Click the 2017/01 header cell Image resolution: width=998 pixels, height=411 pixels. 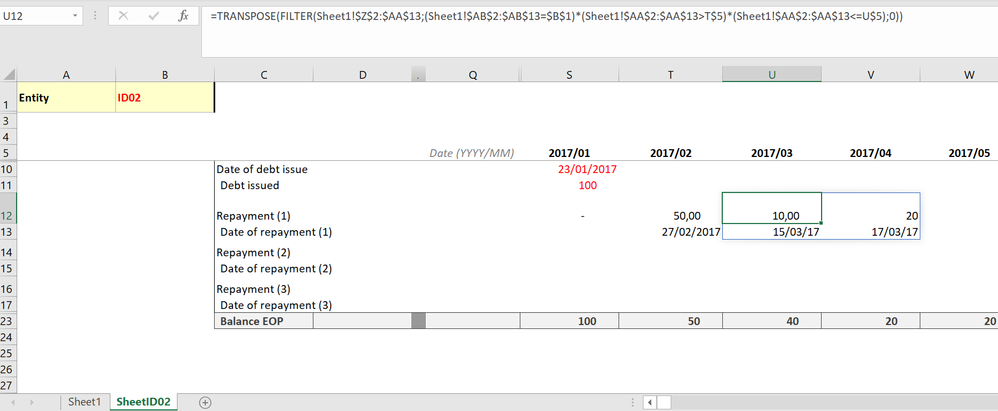[x=569, y=153]
